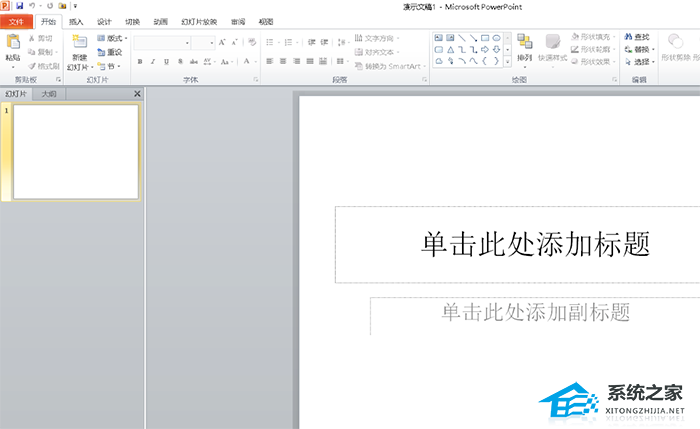Switch to the Outline (大纲) pane tab
Viewport: 700px width, 429px height.
(x=48, y=94)
